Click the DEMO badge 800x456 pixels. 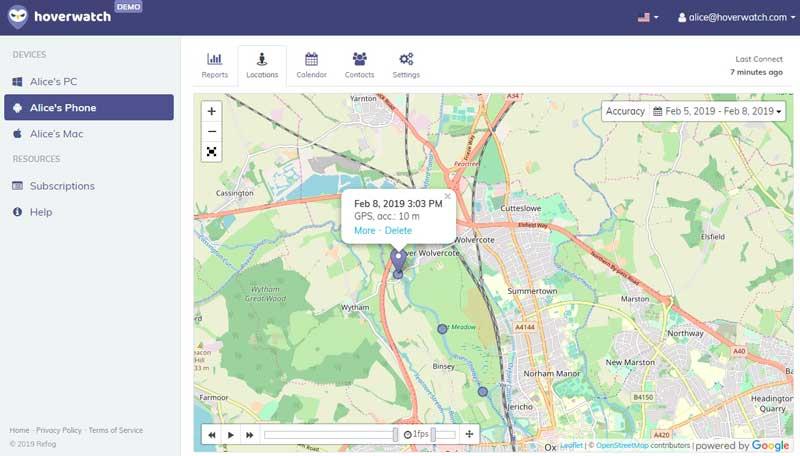pos(129,7)
